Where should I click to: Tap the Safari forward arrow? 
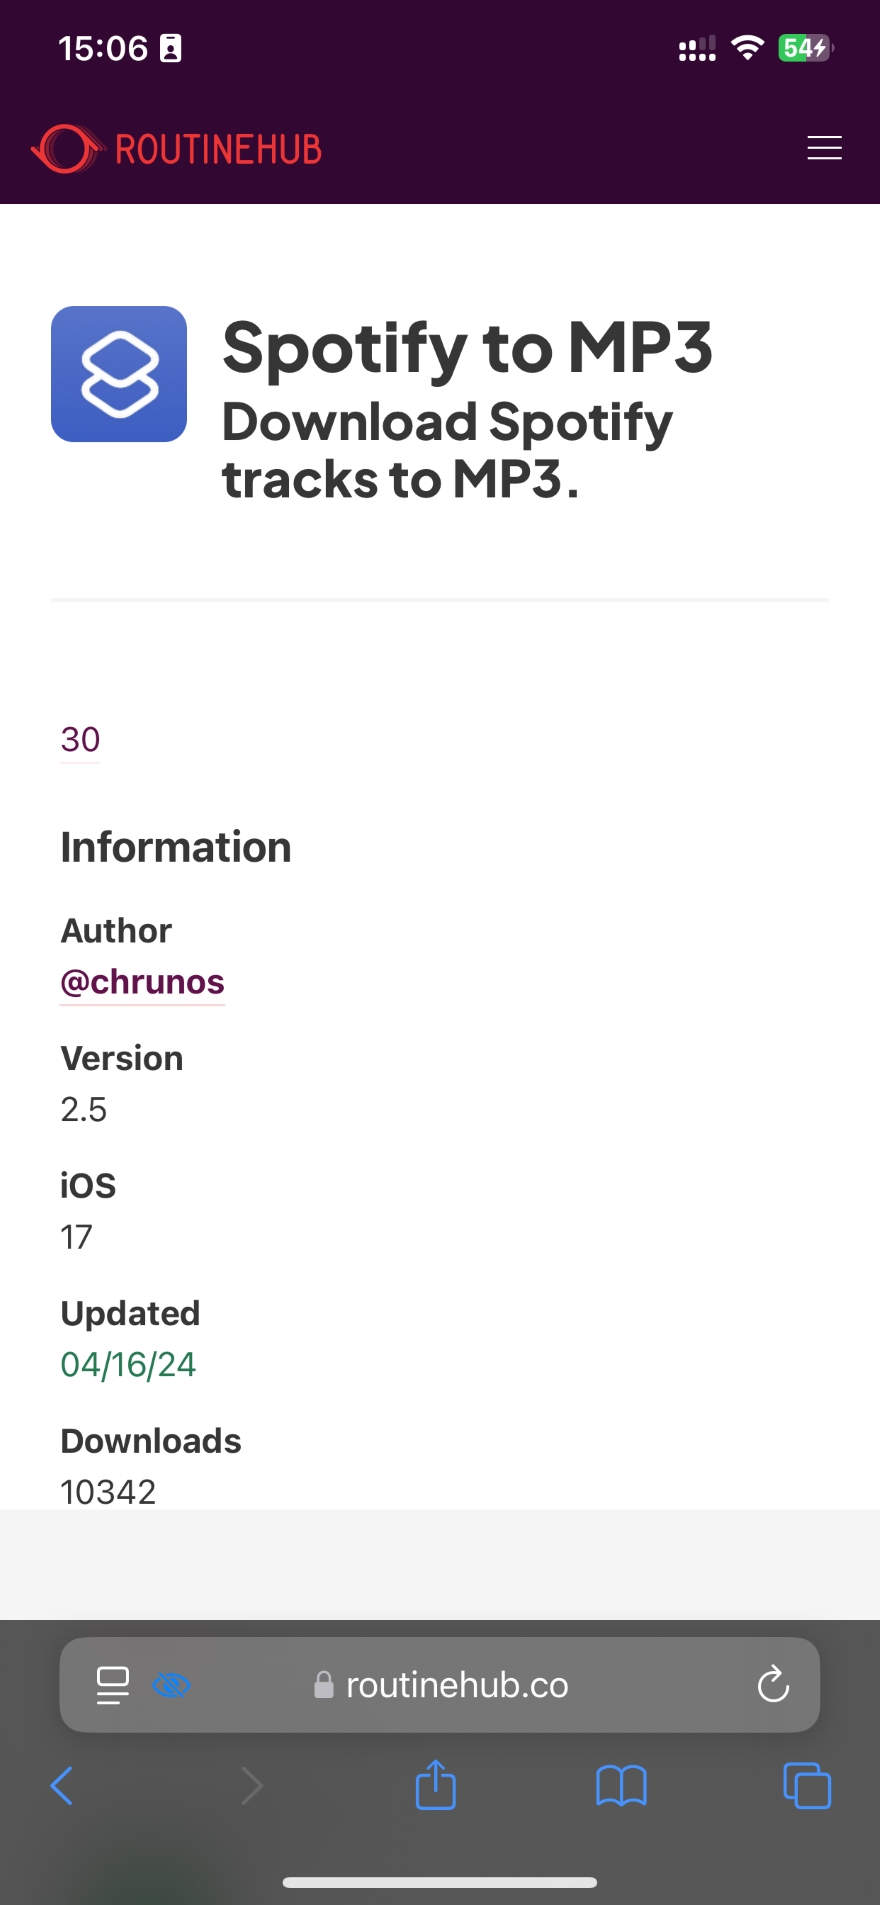251,1786
